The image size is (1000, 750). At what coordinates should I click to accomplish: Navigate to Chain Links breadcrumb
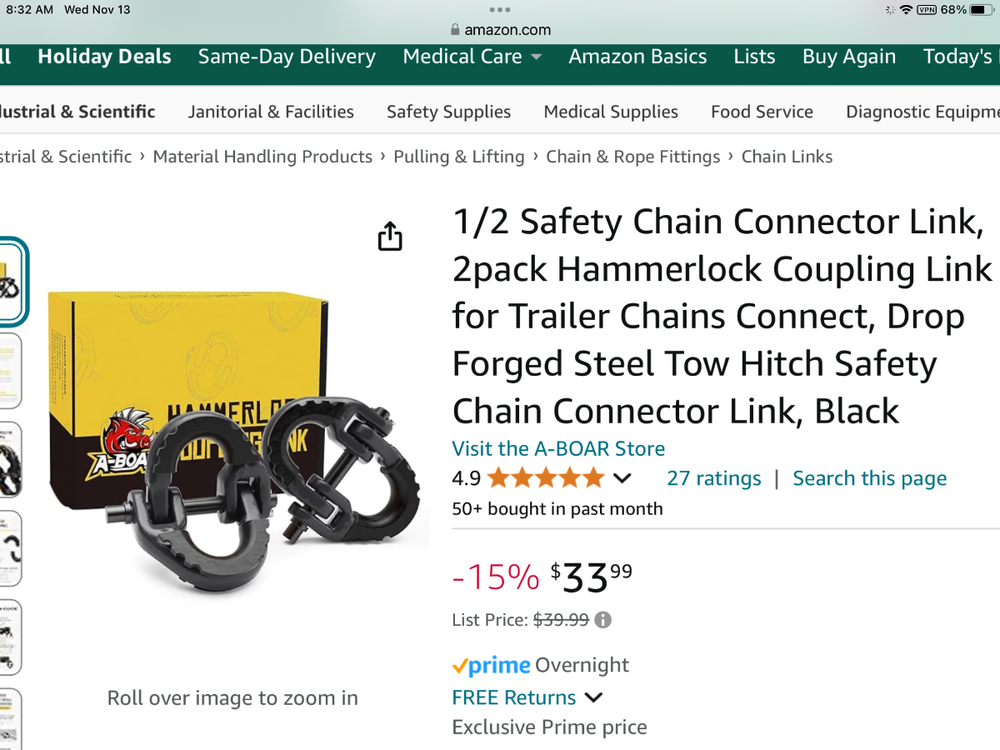(787, 156)
